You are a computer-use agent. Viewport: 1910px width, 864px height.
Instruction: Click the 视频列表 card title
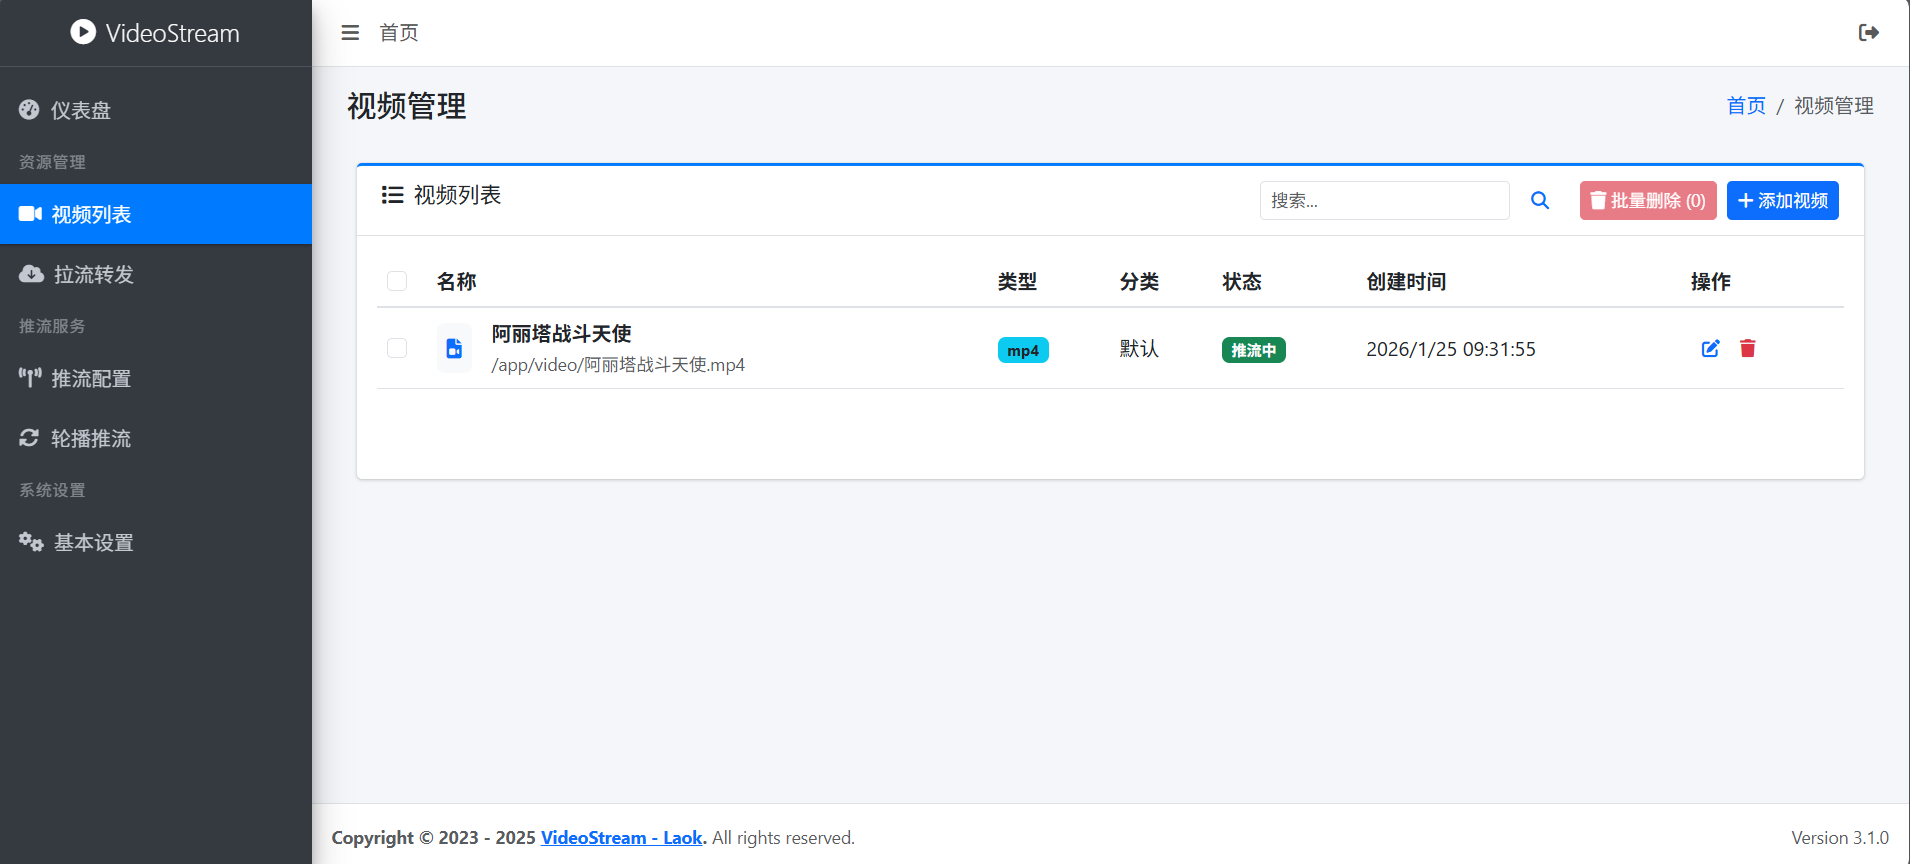tap(457, 195)
